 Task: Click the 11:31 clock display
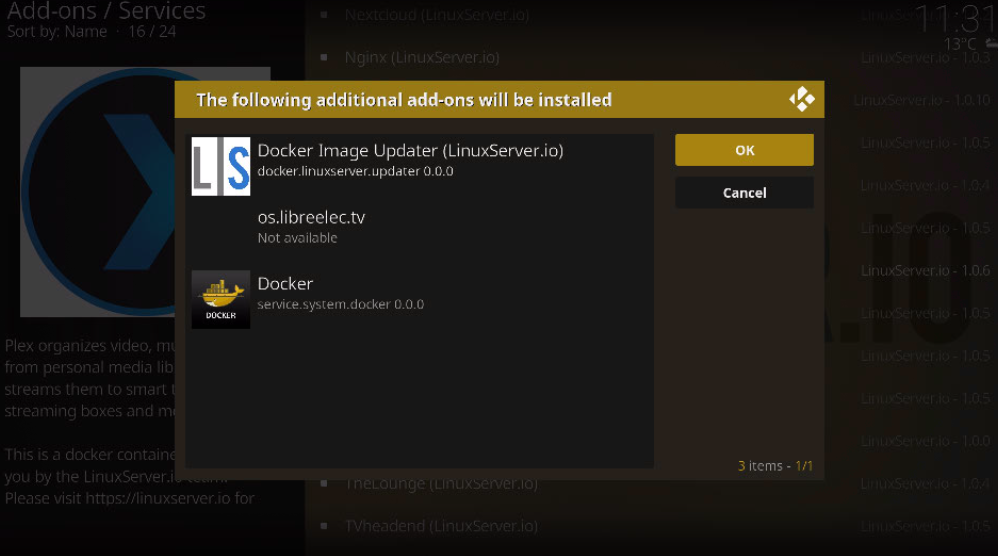[954, 18]
